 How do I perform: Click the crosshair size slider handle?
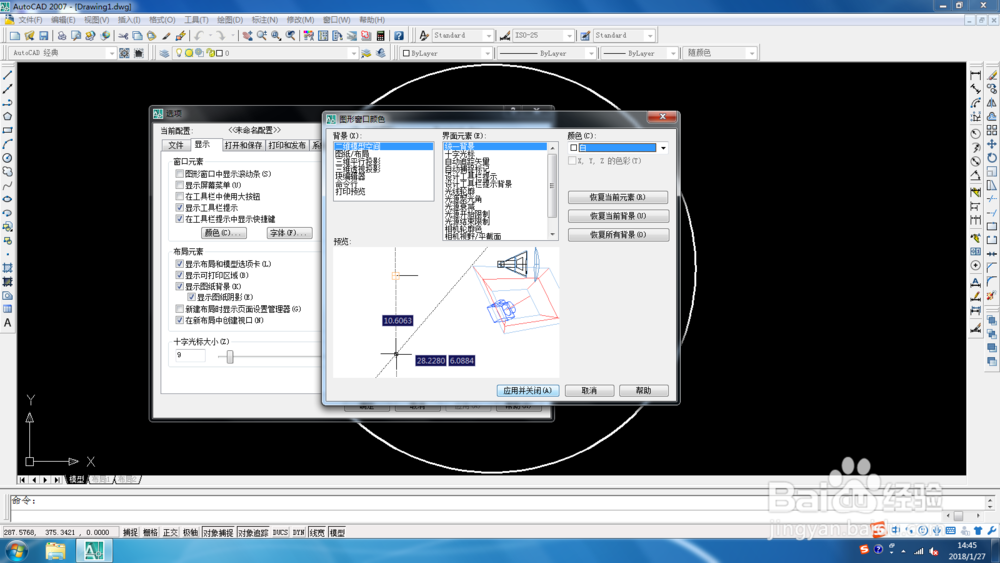click(230, 356)
